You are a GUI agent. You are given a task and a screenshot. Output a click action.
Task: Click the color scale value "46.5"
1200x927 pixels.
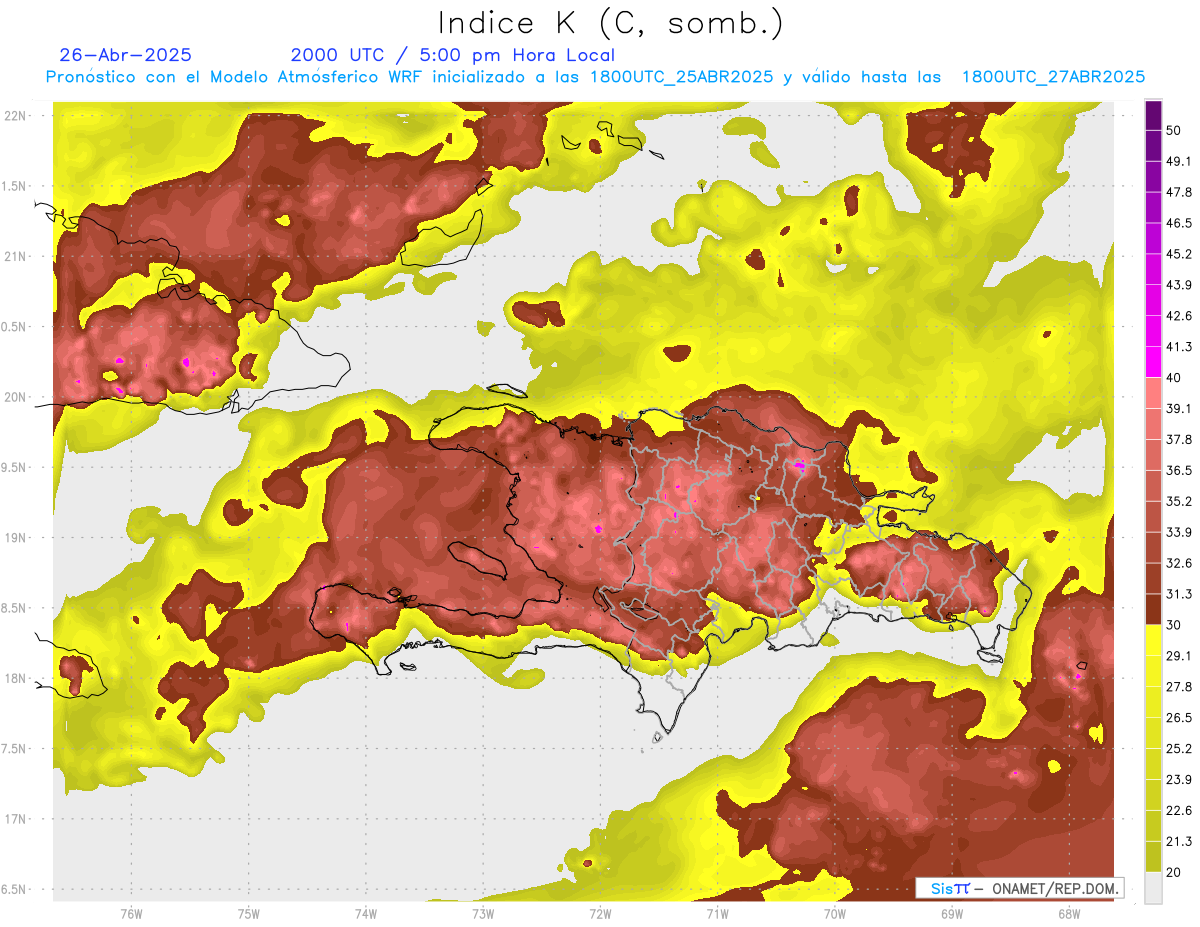point(1179,223)
